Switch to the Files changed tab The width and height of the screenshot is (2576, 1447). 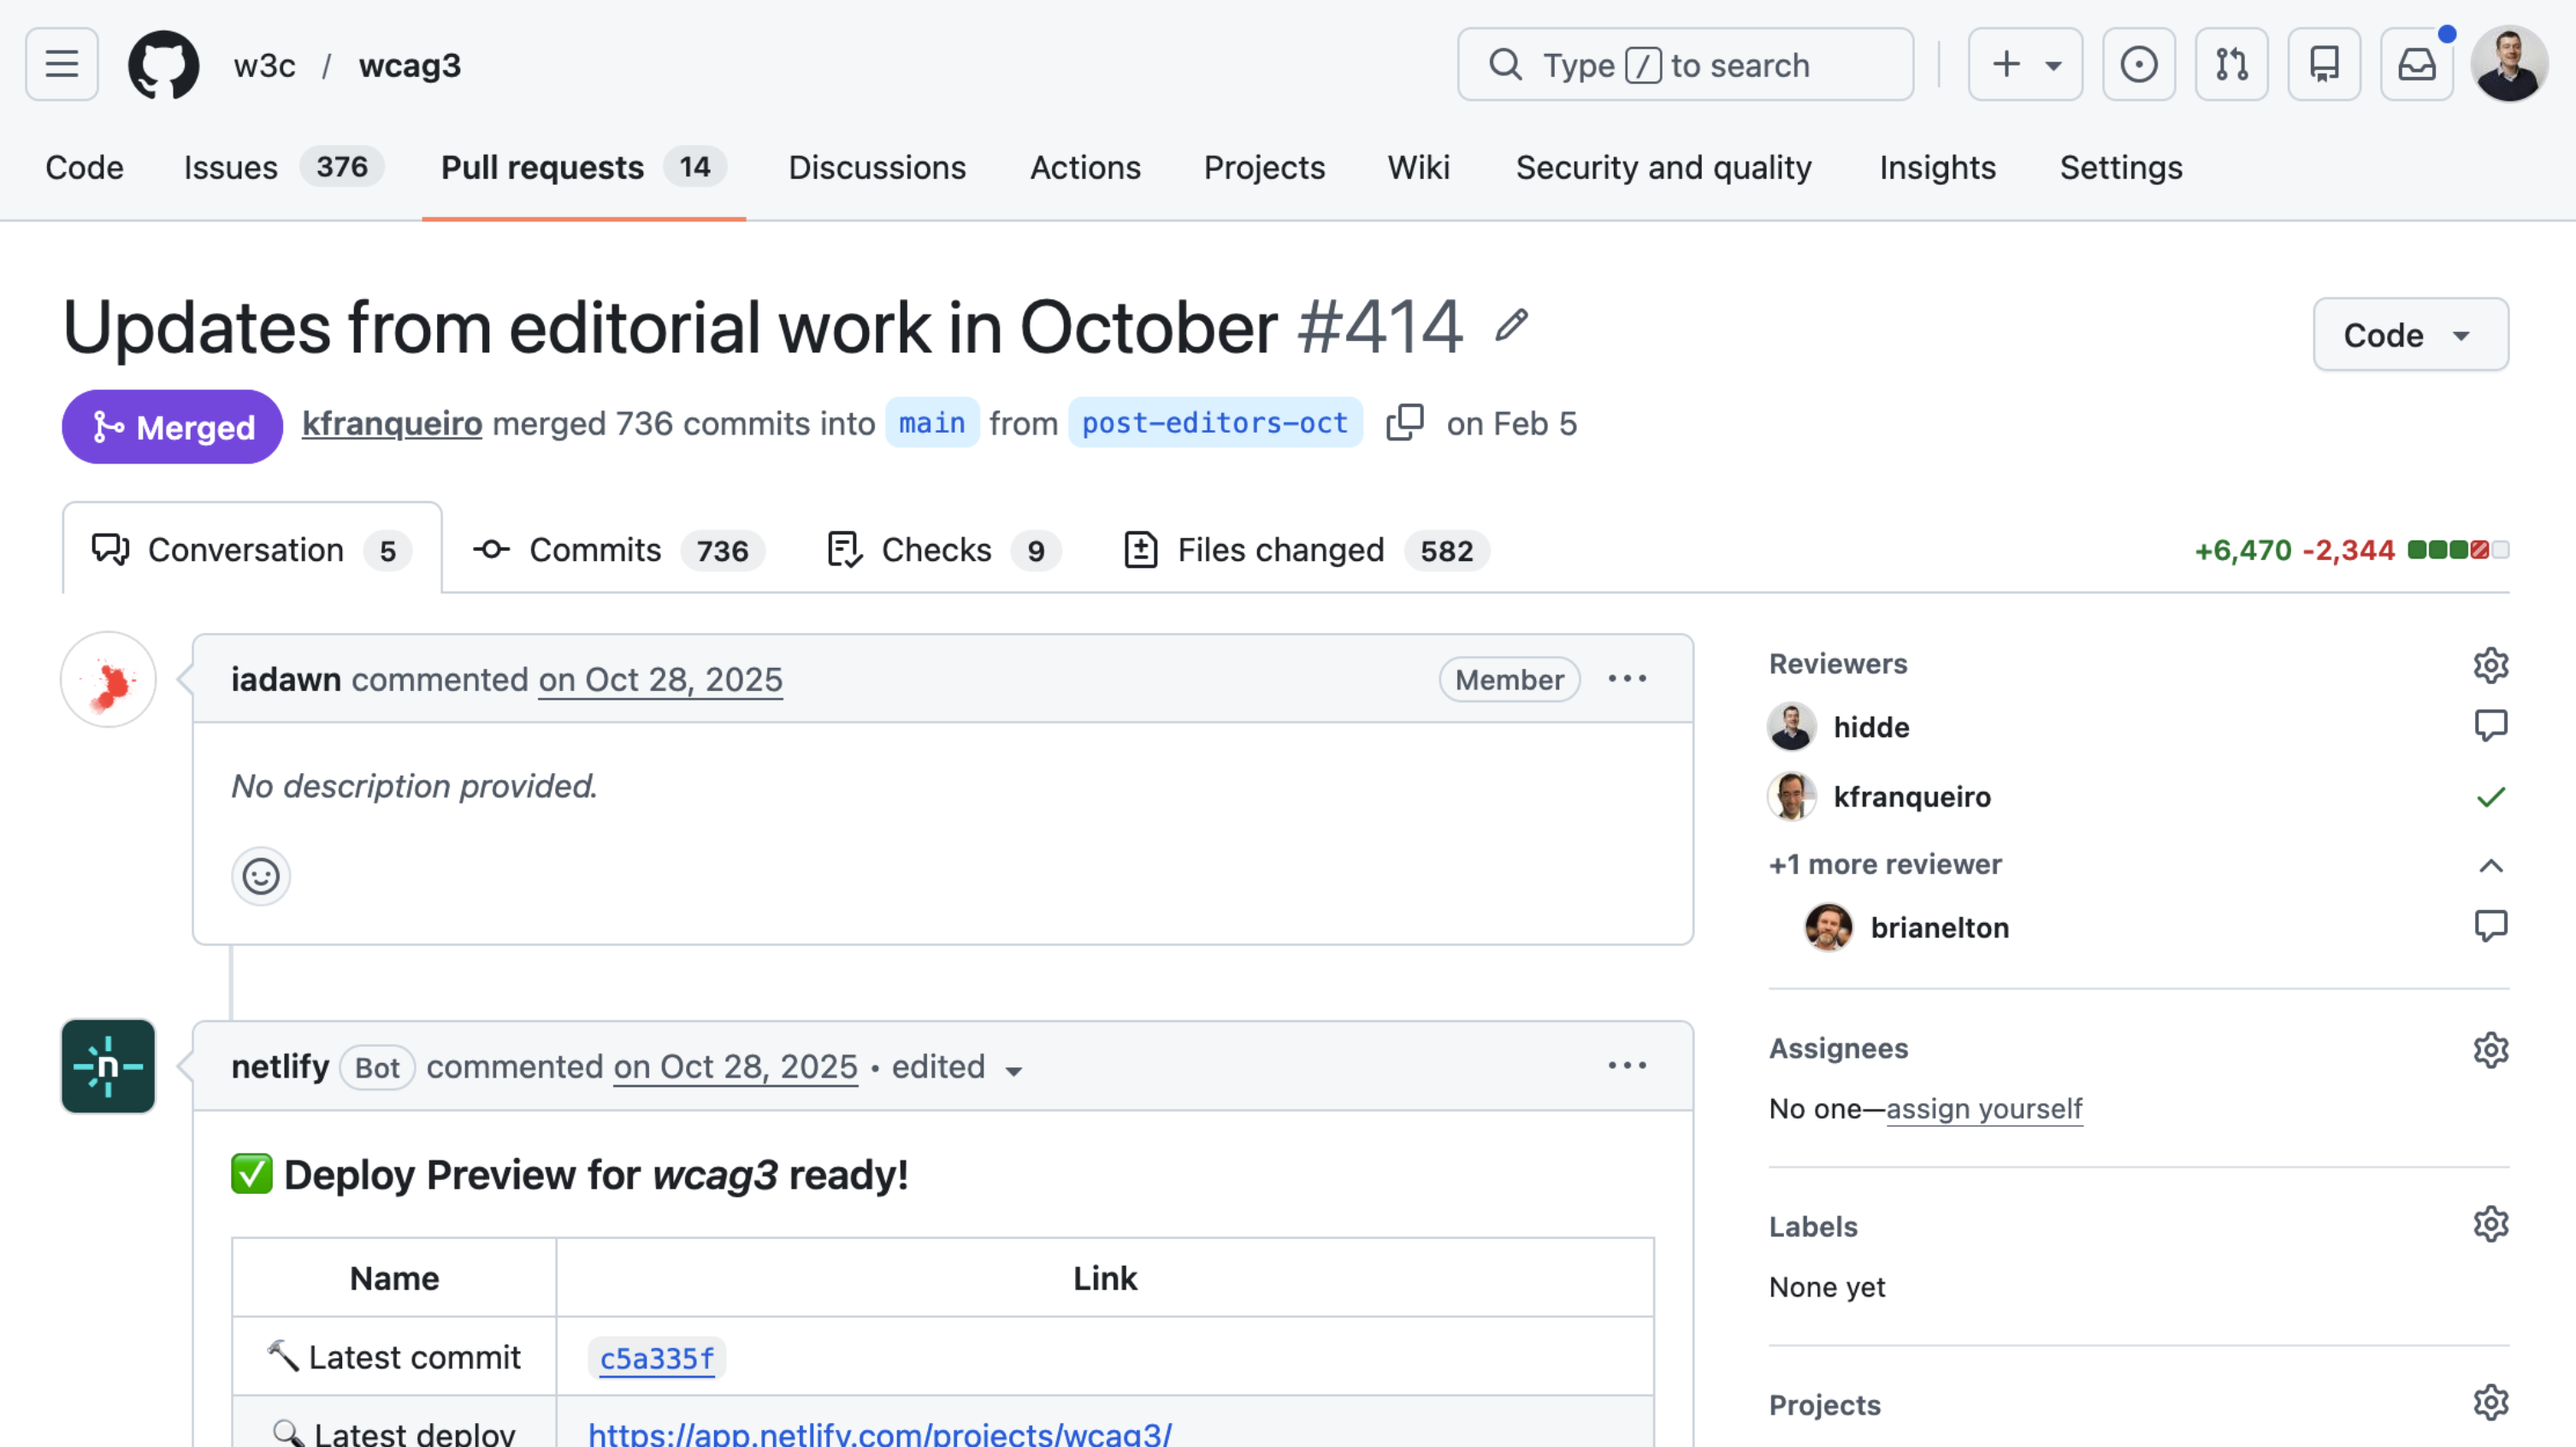[1306, 550]
